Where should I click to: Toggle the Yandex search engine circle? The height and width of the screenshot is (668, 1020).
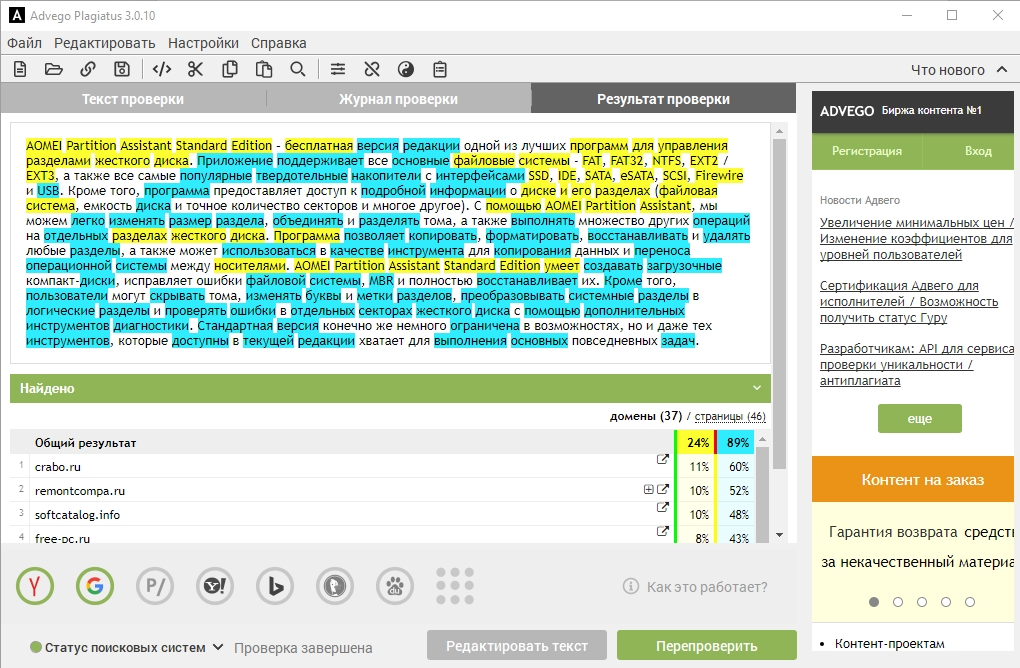[35, 586]
